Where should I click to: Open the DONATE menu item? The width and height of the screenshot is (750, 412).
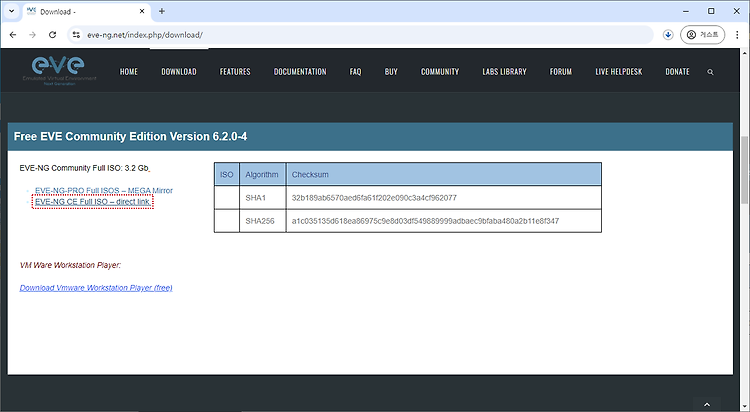pyautogui.click(x=677, y=72)
